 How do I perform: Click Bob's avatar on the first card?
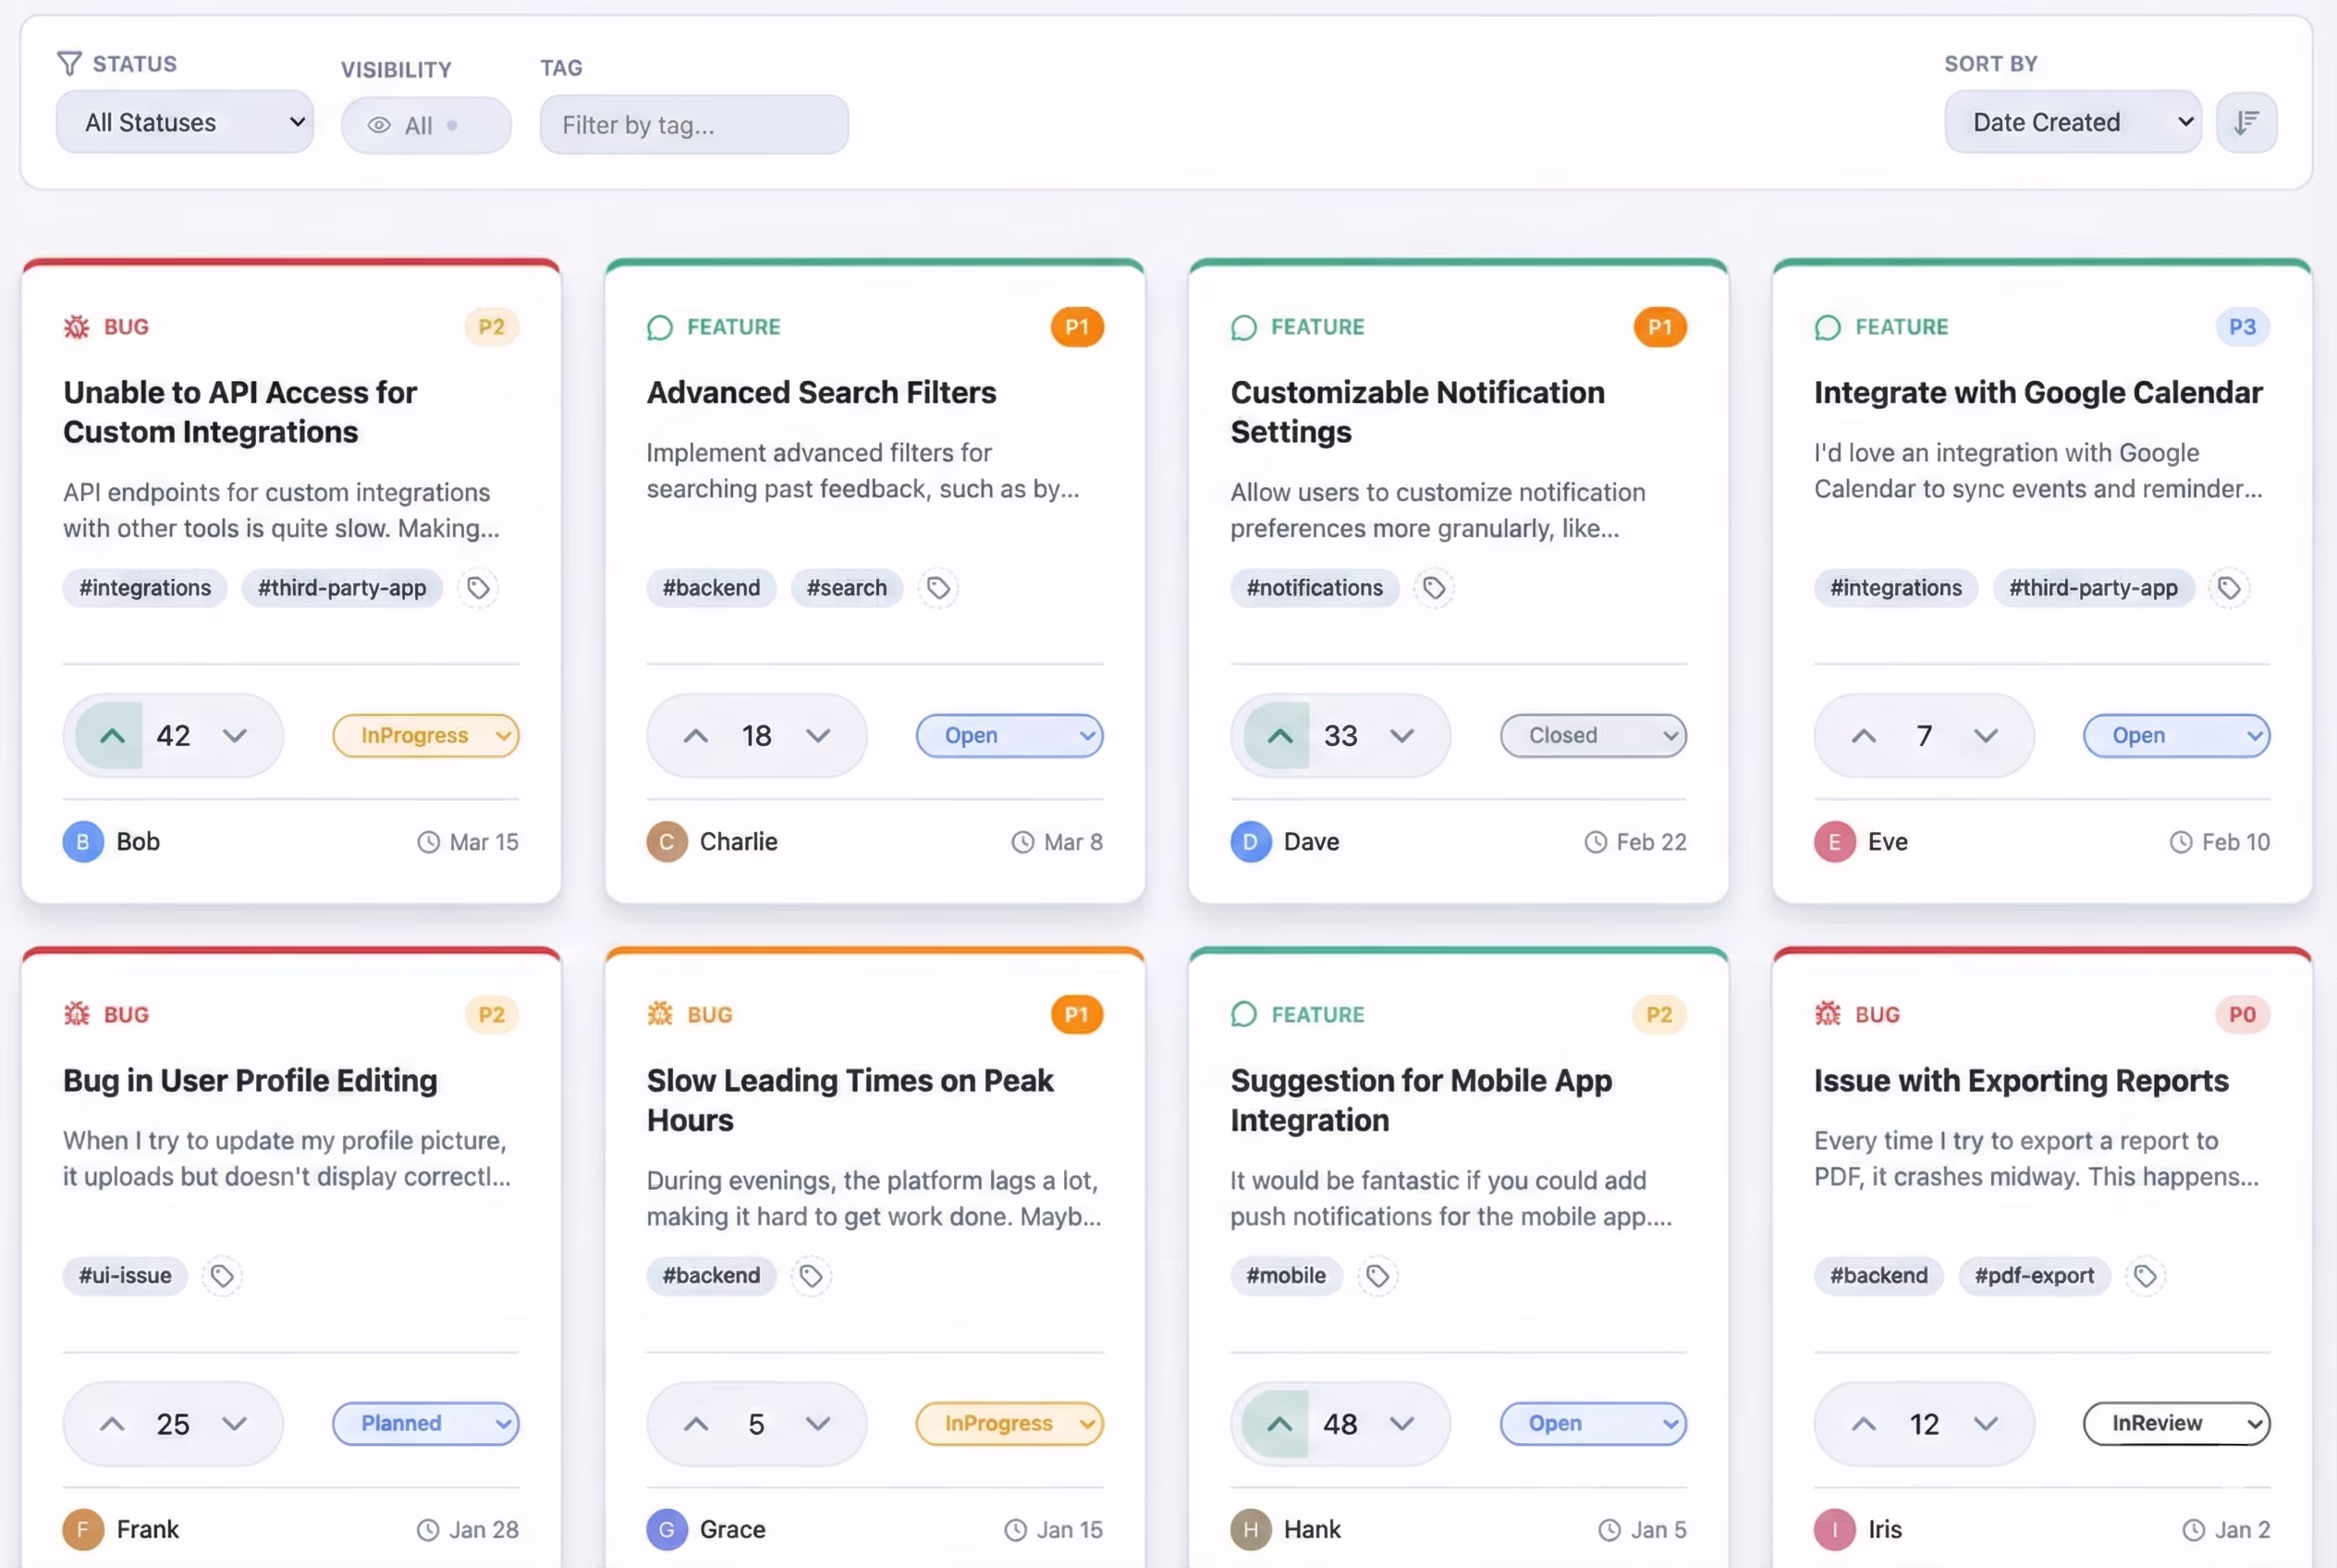pyautogui.click(x=83, y=841)
